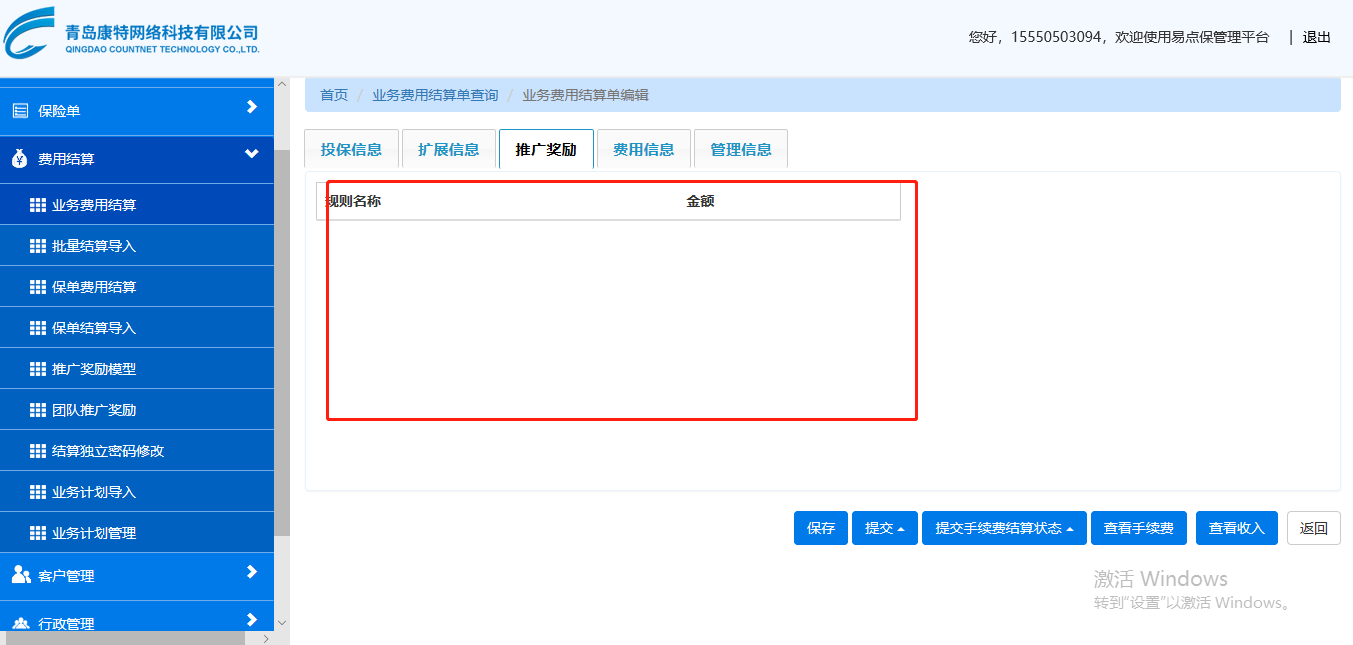Switch to the 管理信息 tab
1353x645 pixels.
(741, 149)
